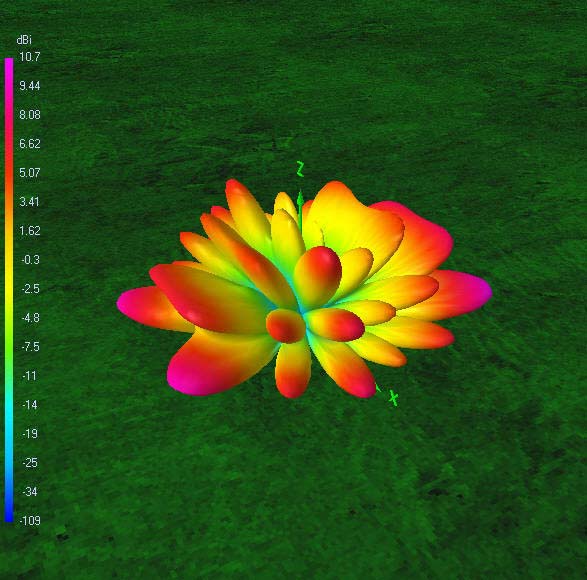Select the -34 scale label

pyautogui.click(x=30, y=491)
